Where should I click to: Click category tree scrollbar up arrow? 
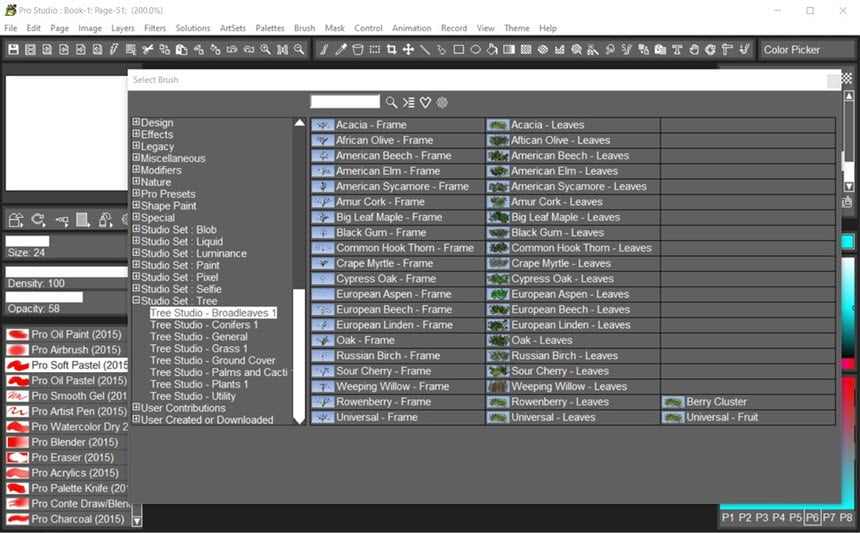pyautogui.click(x=299, y=122)
